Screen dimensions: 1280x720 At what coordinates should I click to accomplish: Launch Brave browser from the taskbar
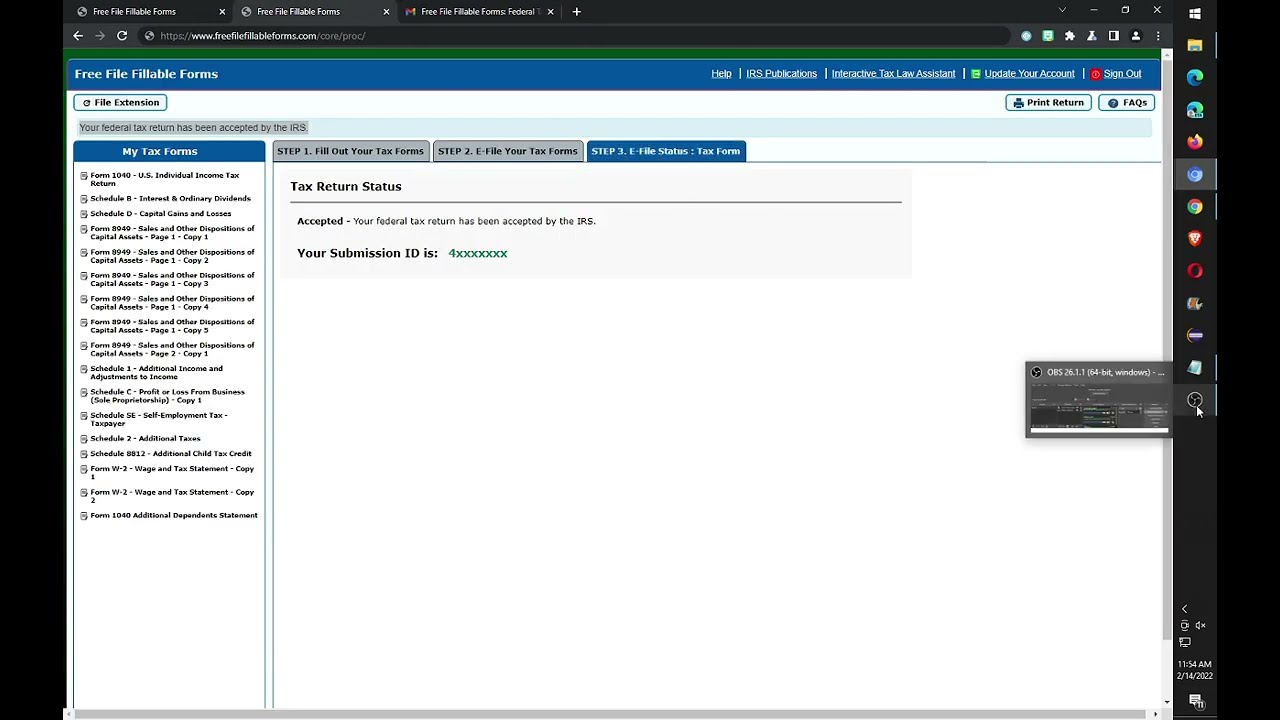(1195, 239)
